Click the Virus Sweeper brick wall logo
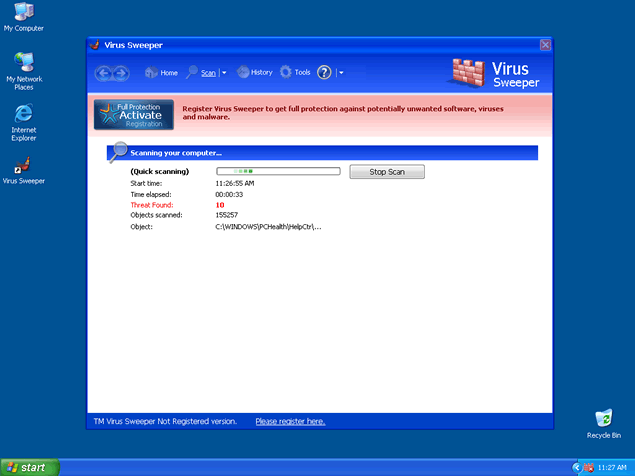 click(x=467, y=74)
